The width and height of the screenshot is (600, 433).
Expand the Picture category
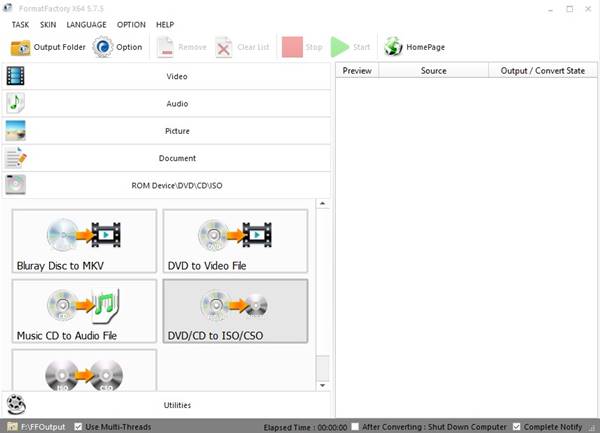pos(166,131)
